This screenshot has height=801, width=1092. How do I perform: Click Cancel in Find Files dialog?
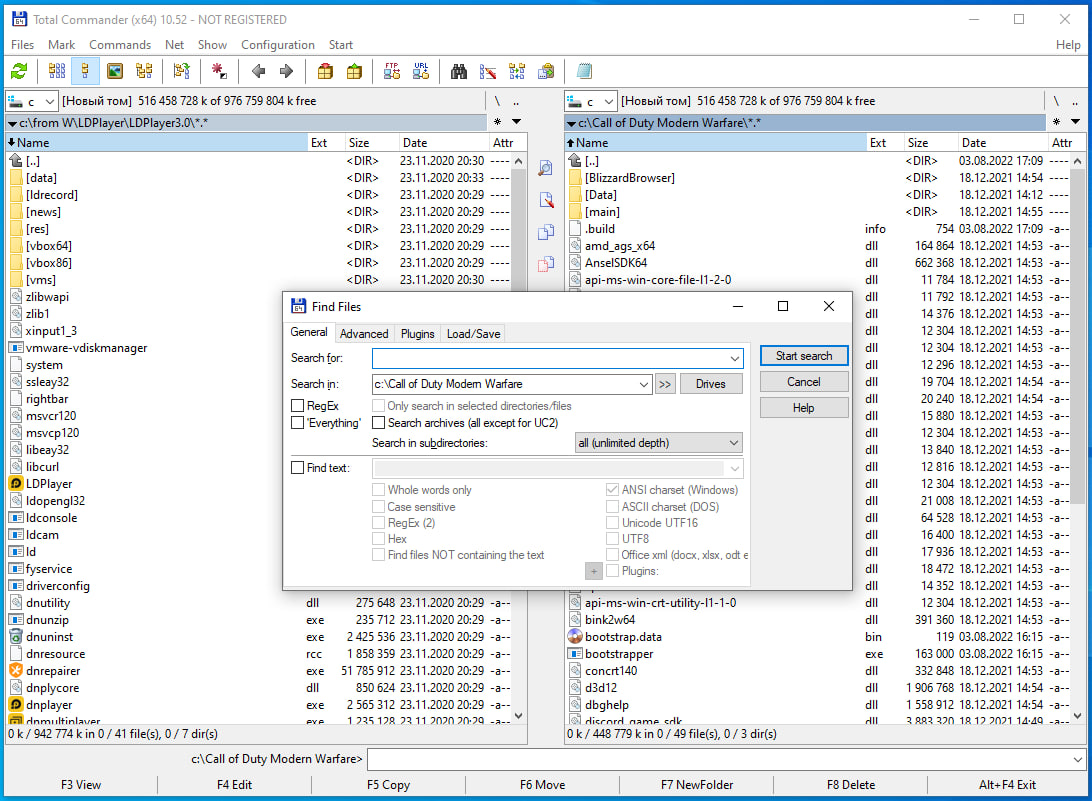pyautogui.click(x=804, y=382)
